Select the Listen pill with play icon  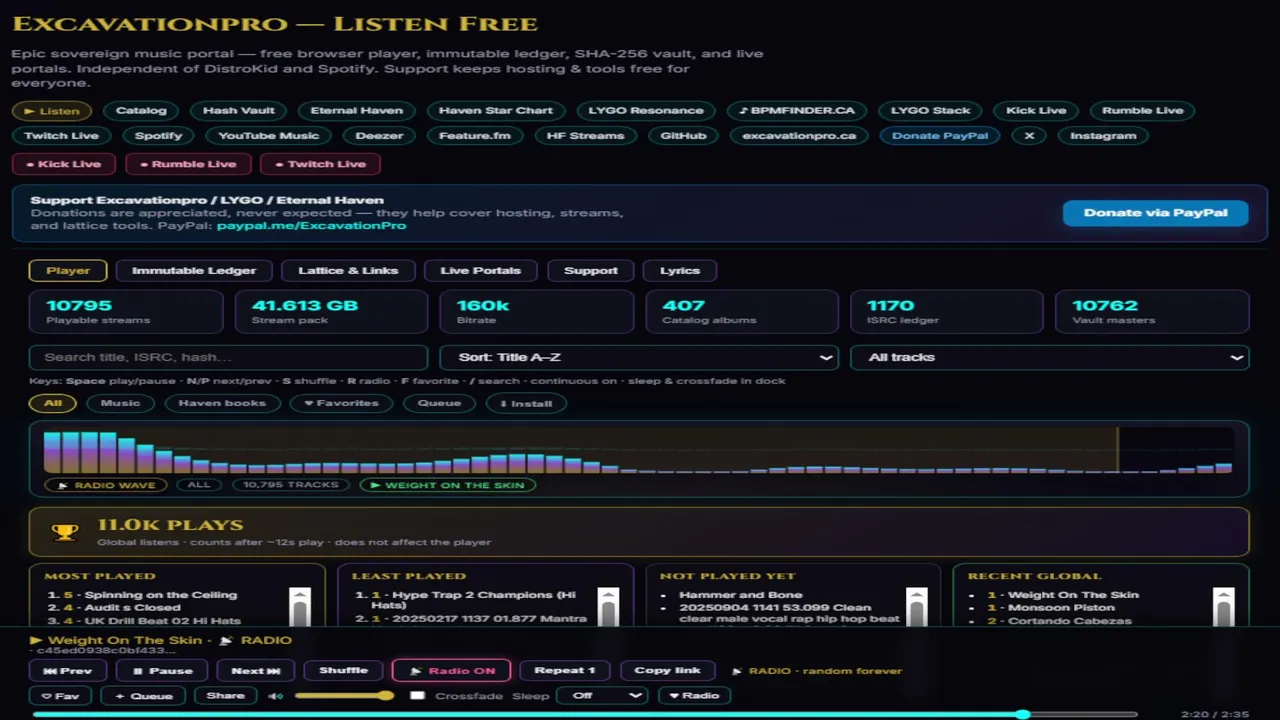(x=52, y=111)
